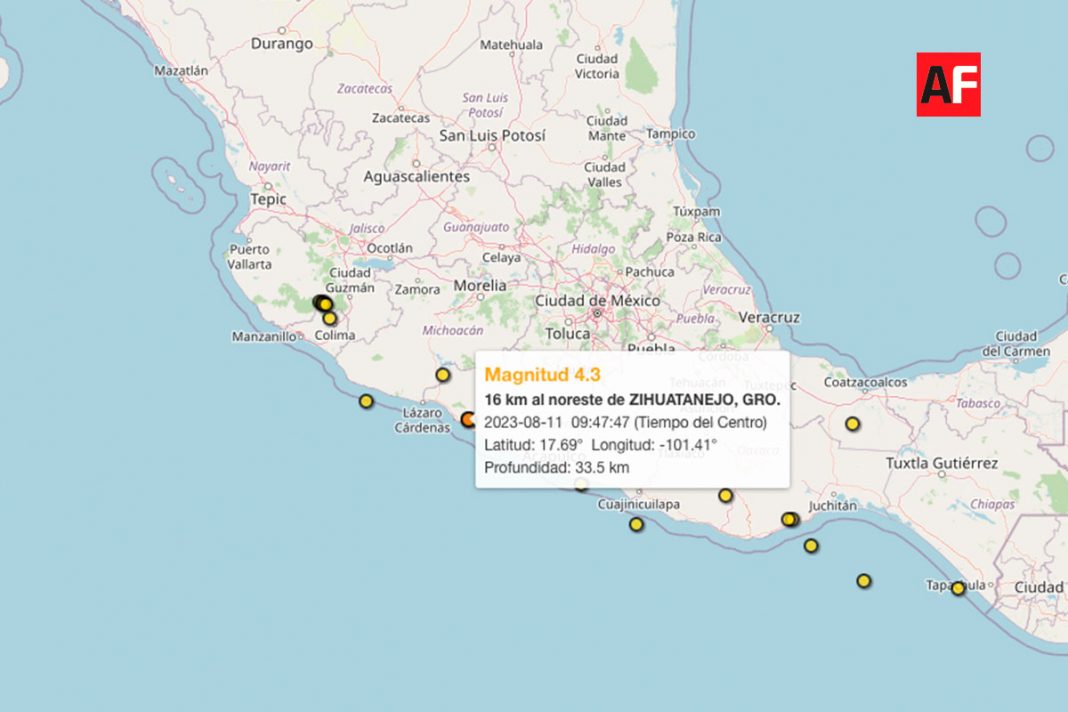
Task: Click the Ciudad del Carmen label
Action: pyautogui.click(x=1016, y=344)
